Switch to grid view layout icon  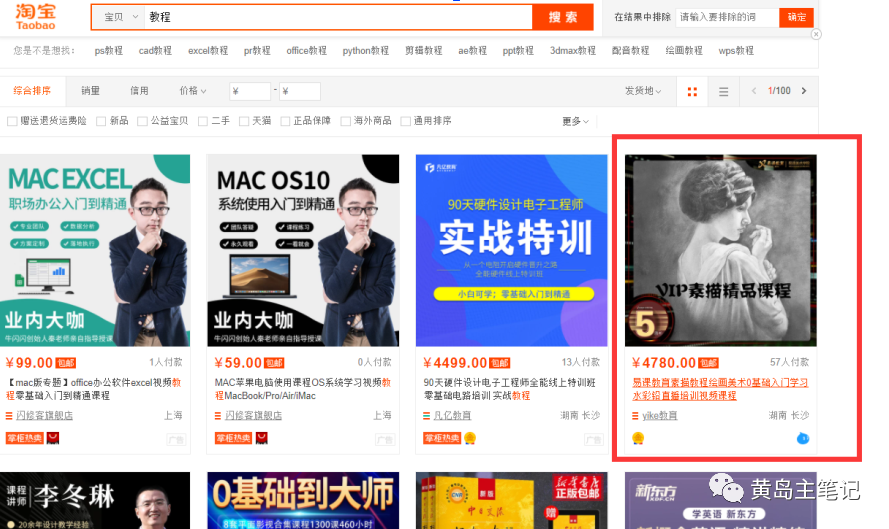point(692,91)
